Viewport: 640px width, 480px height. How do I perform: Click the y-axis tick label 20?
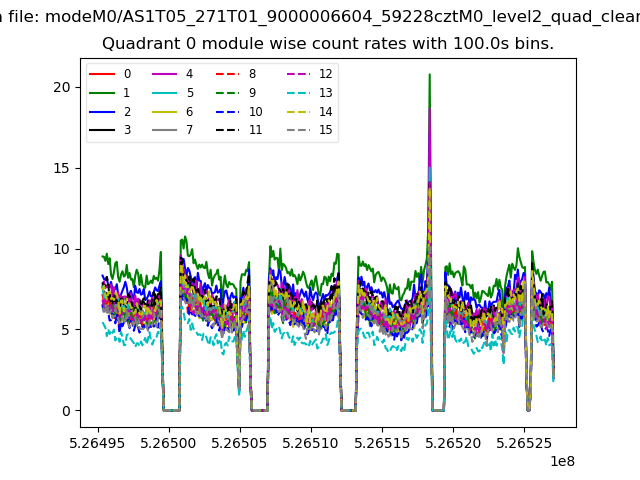click(x=62, y=87)
